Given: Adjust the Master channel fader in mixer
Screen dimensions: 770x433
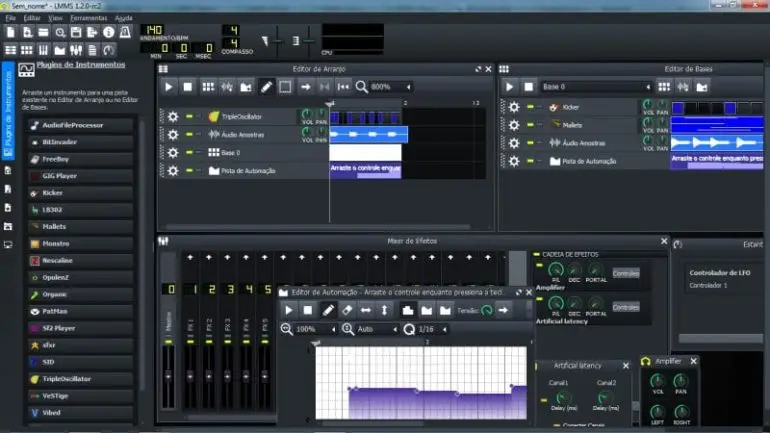Looking at the screenshot, I should (x=168, y=377).
